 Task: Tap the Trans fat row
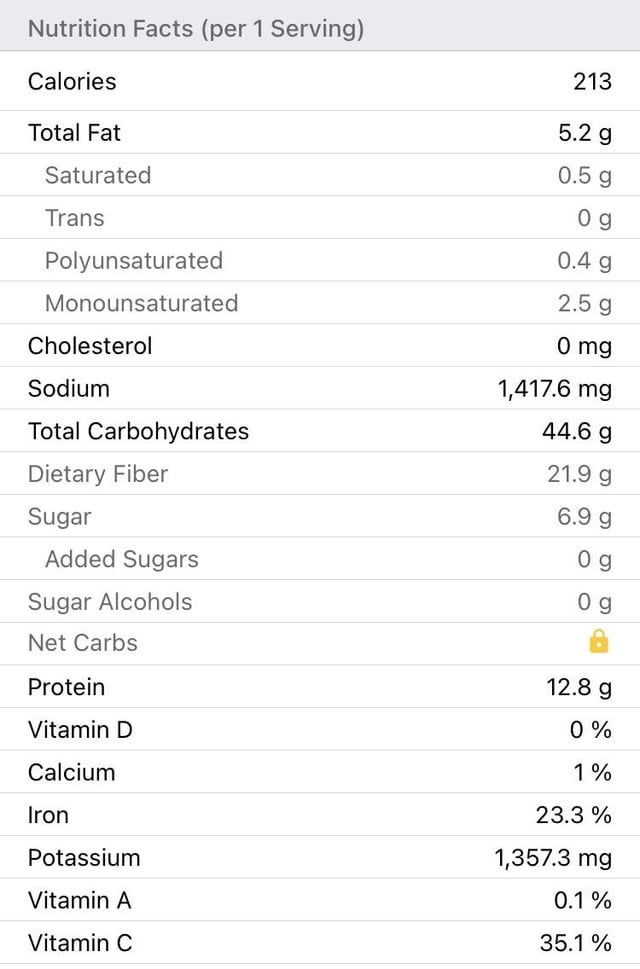tap(320, 218)
